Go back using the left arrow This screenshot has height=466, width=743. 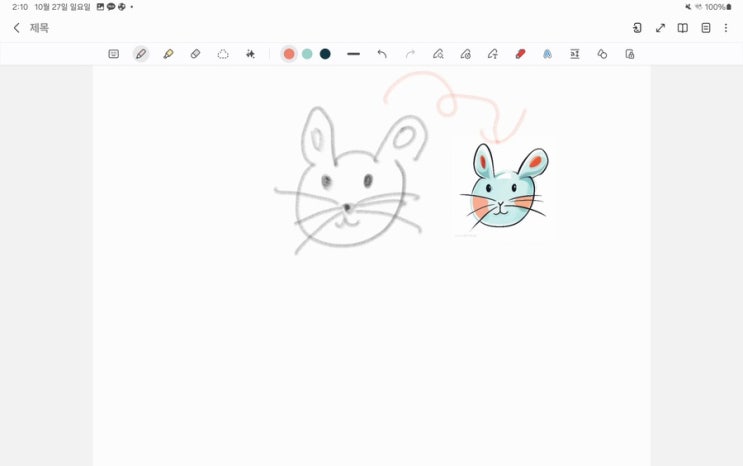tap(17, 28)
